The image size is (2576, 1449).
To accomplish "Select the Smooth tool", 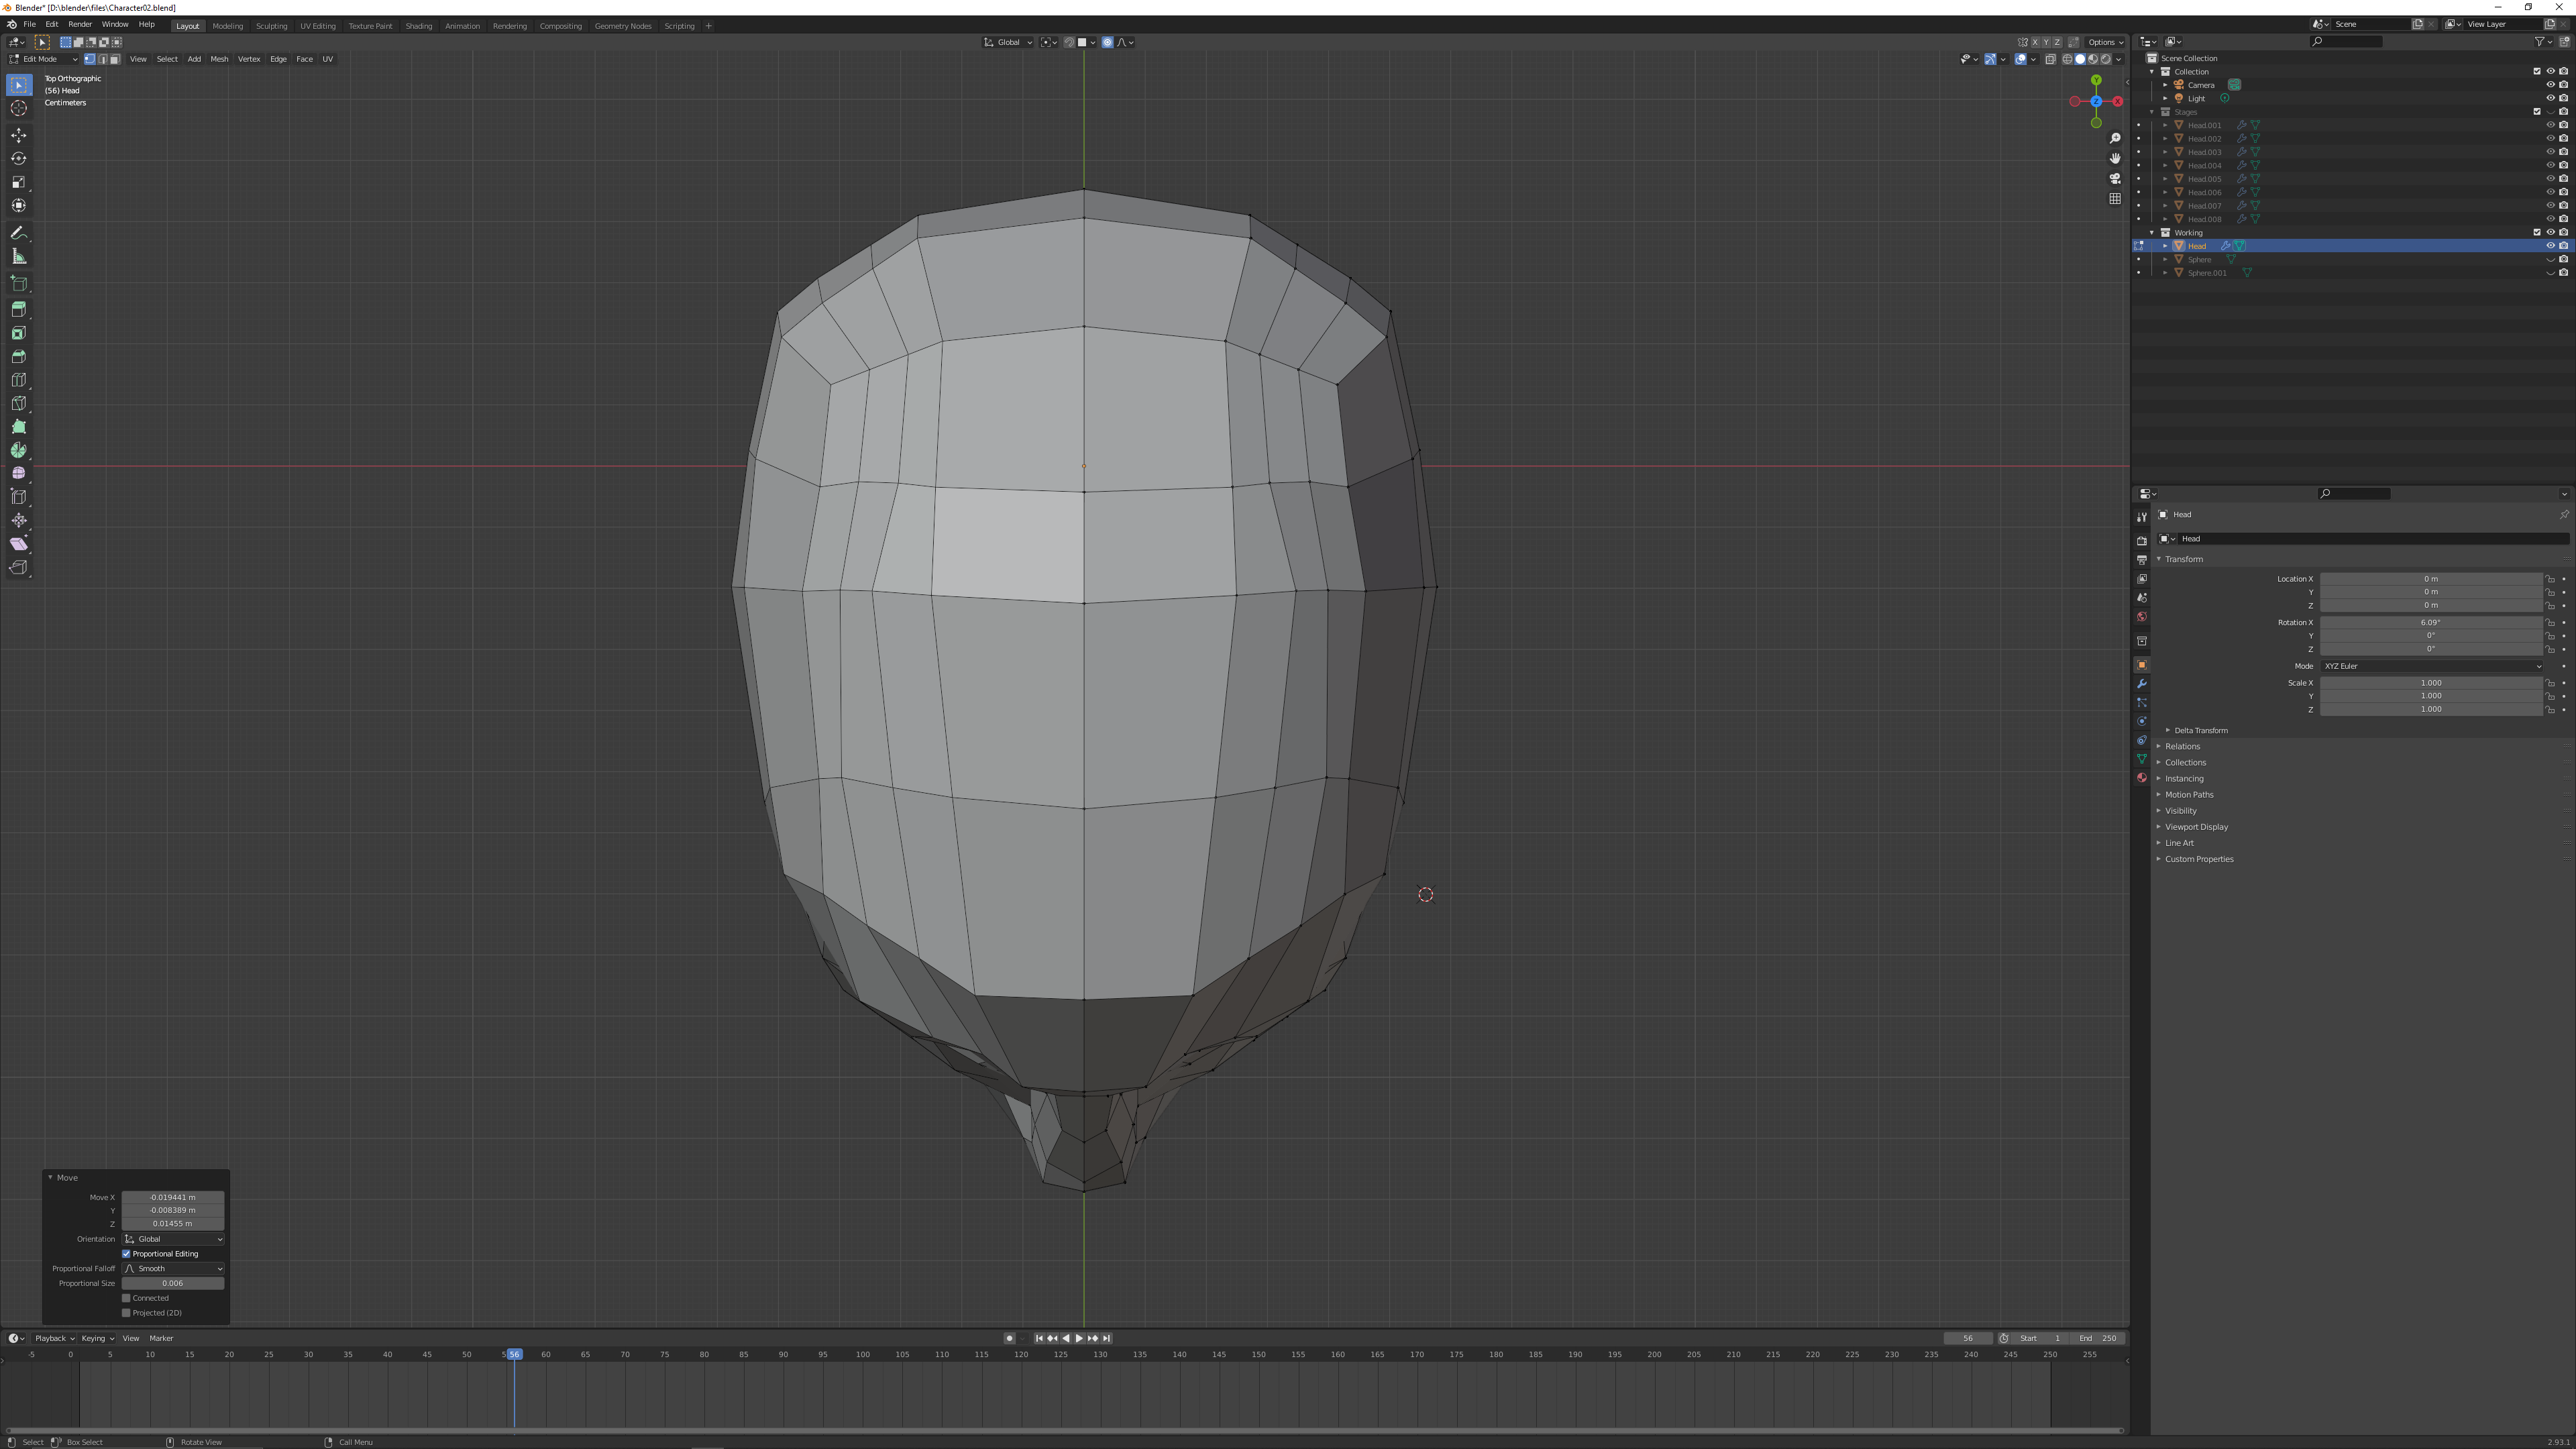I will click(x=19, y=474).
